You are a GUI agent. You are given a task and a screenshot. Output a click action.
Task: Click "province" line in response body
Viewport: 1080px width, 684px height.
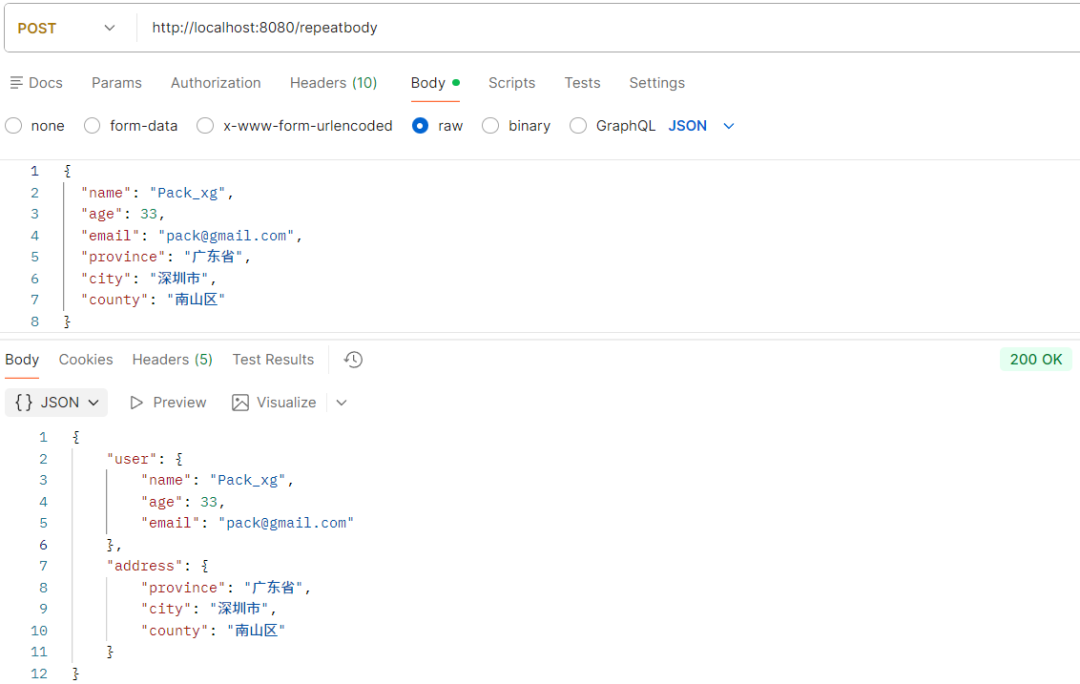(x=226, y=588)
